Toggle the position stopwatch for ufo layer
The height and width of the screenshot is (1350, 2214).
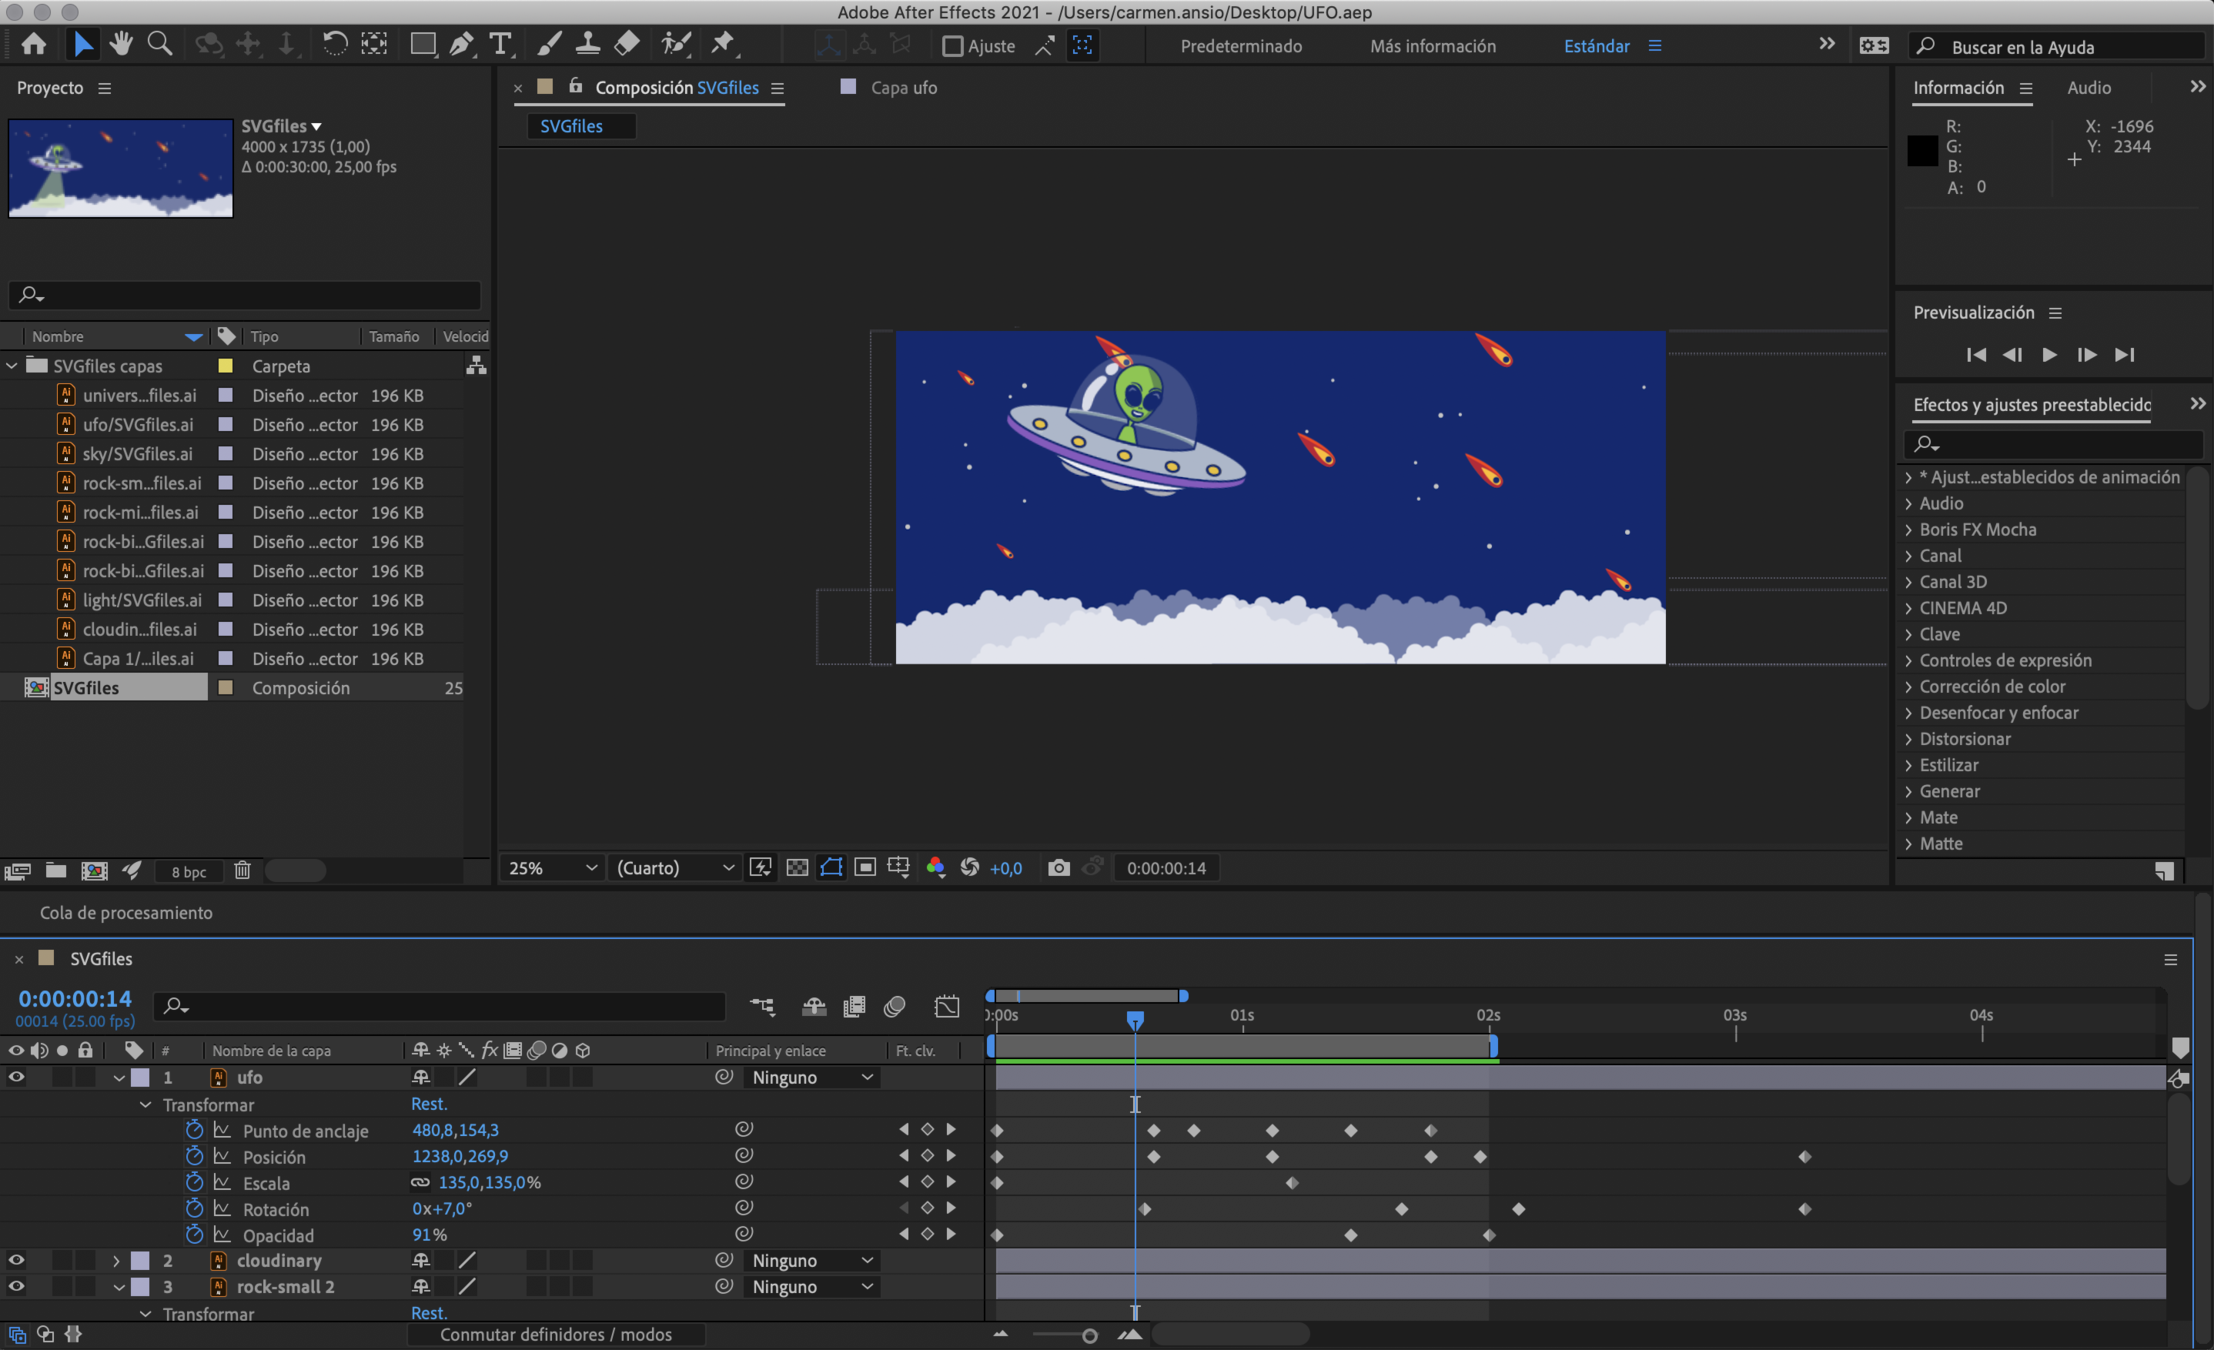click(x=194, y=1156)
